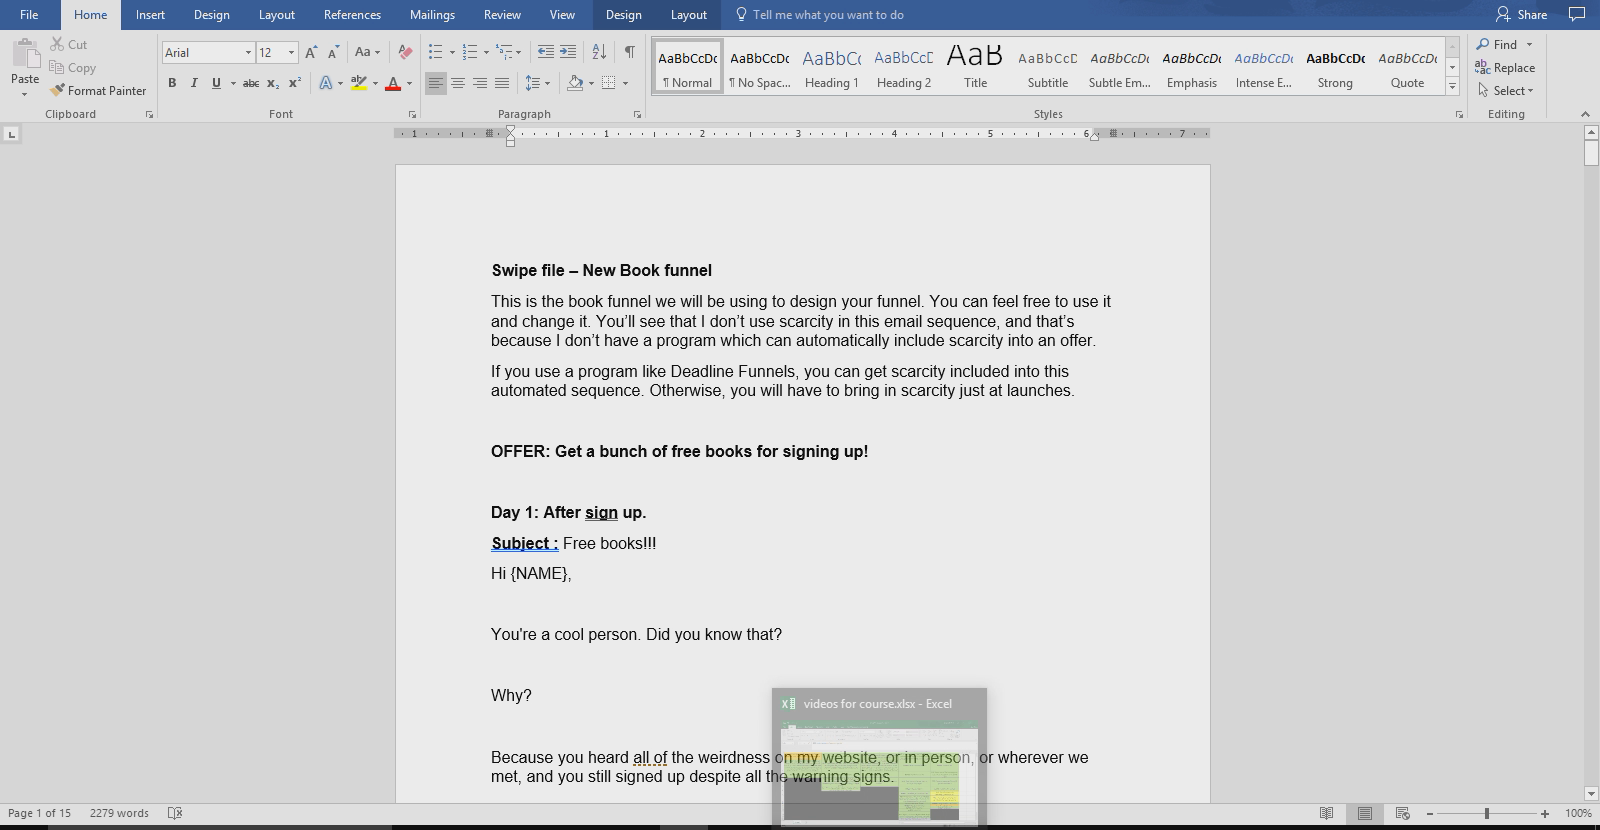
Task: Center align the text
Action: coord(458,83)
